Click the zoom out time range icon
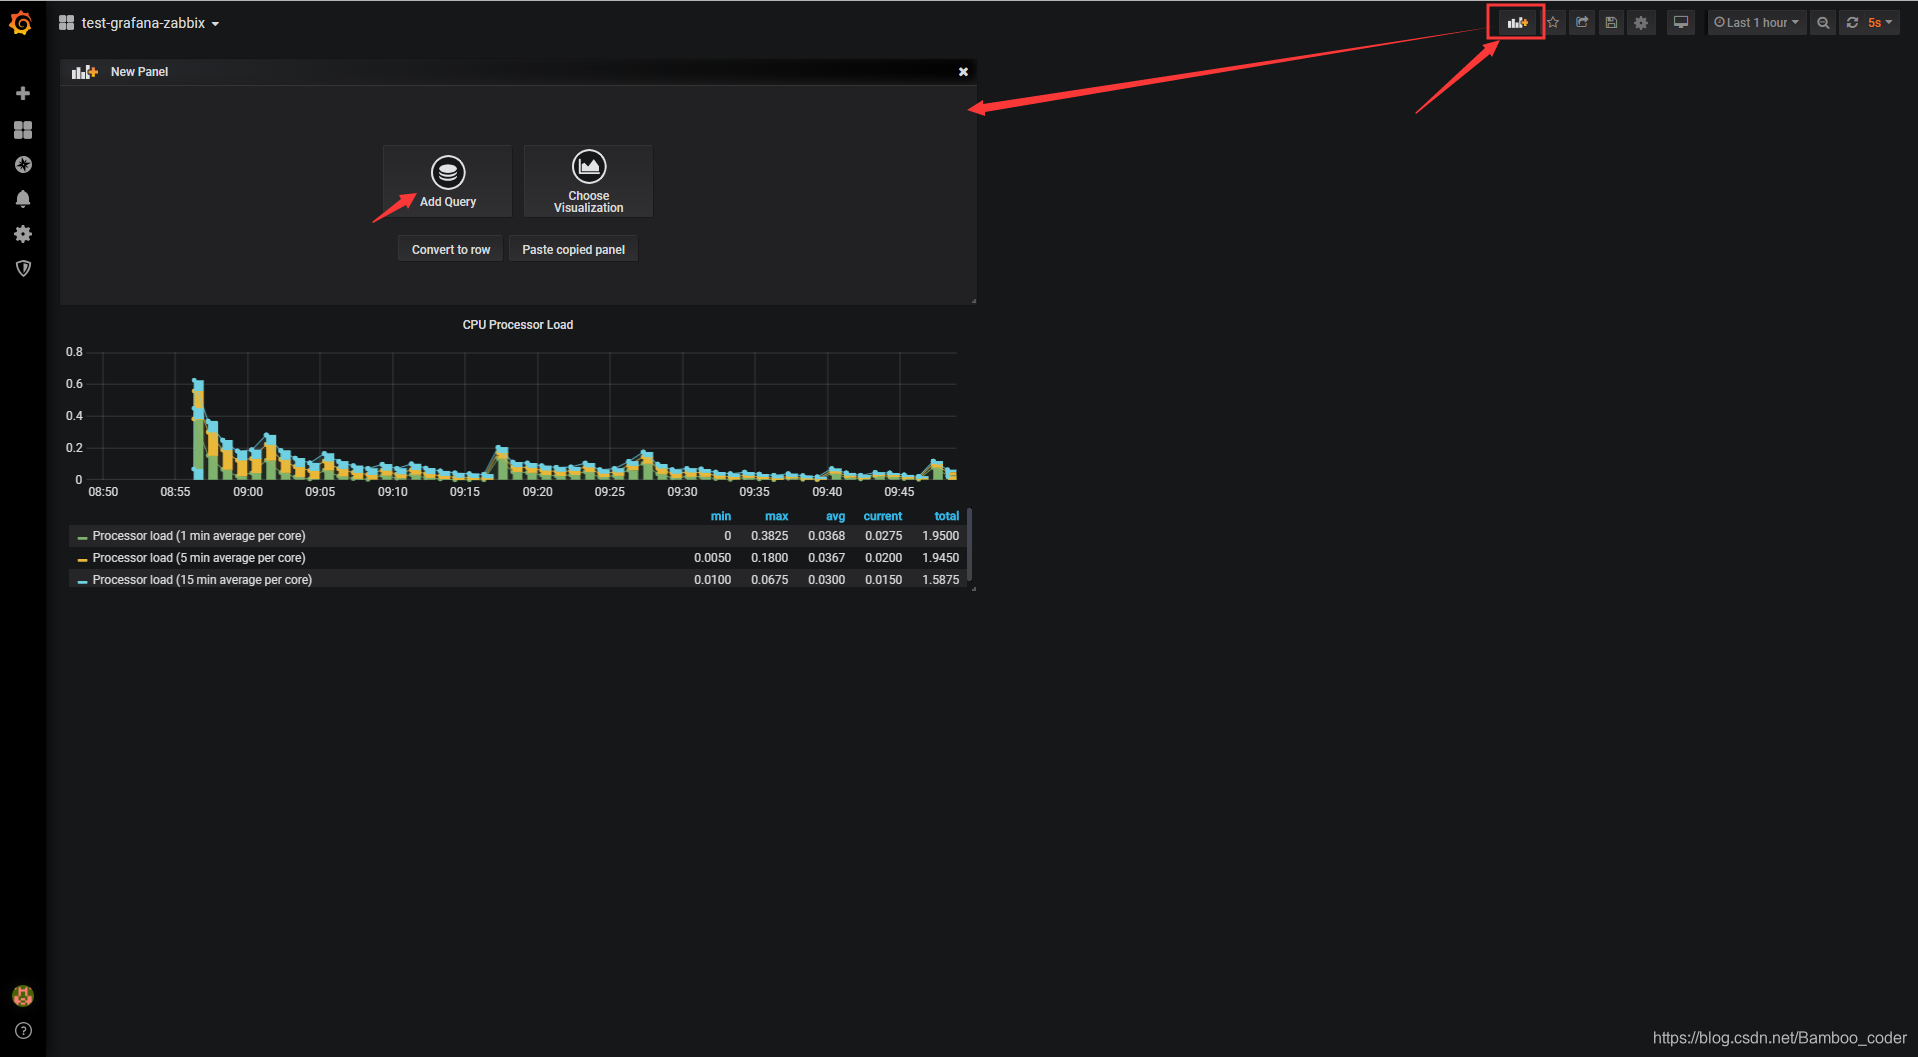The width and height of the screenshot is (1918, 1057). 1823,22
